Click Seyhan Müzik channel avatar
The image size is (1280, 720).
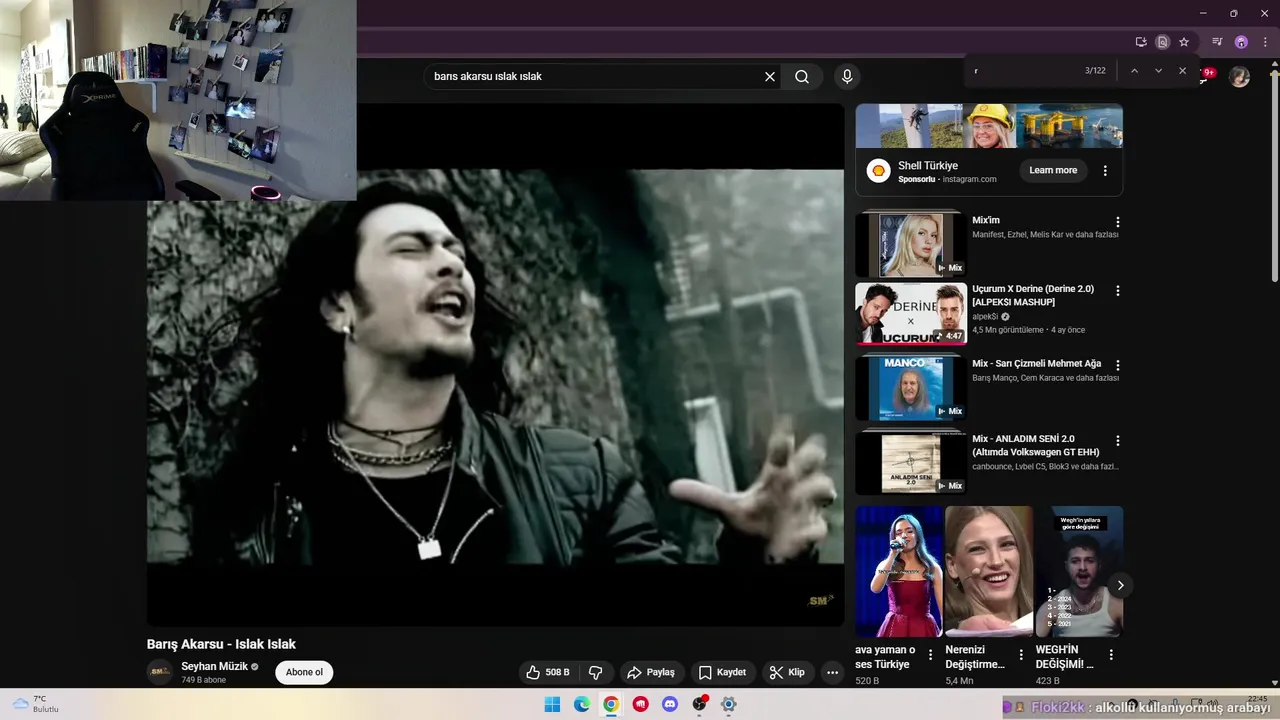[x=159, y=672]
